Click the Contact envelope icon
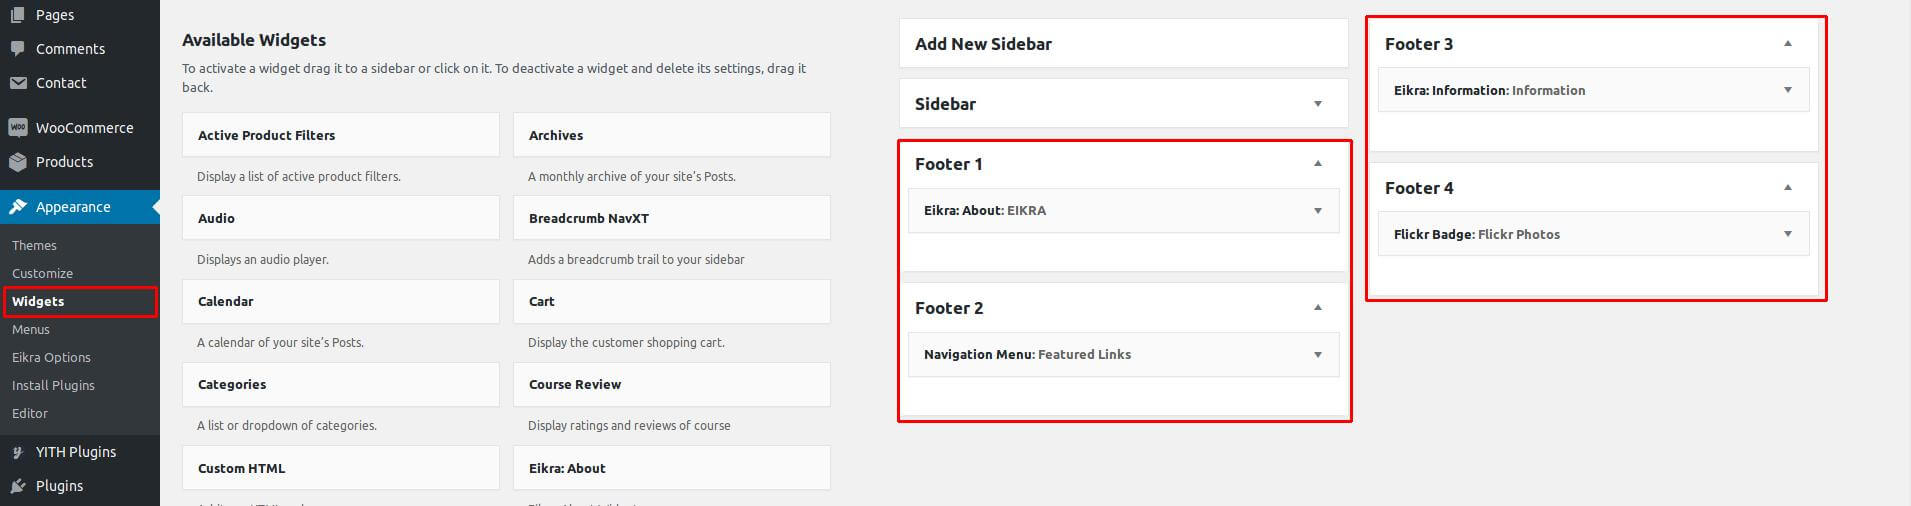The height and width of the screenshot is (506, 1911). [x=17, y=82]
